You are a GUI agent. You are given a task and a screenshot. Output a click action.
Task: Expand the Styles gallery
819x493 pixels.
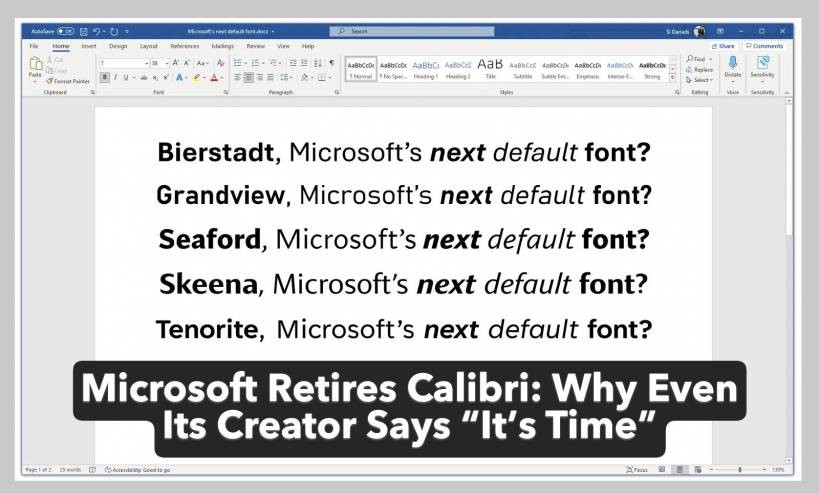[x=673, y=78]
